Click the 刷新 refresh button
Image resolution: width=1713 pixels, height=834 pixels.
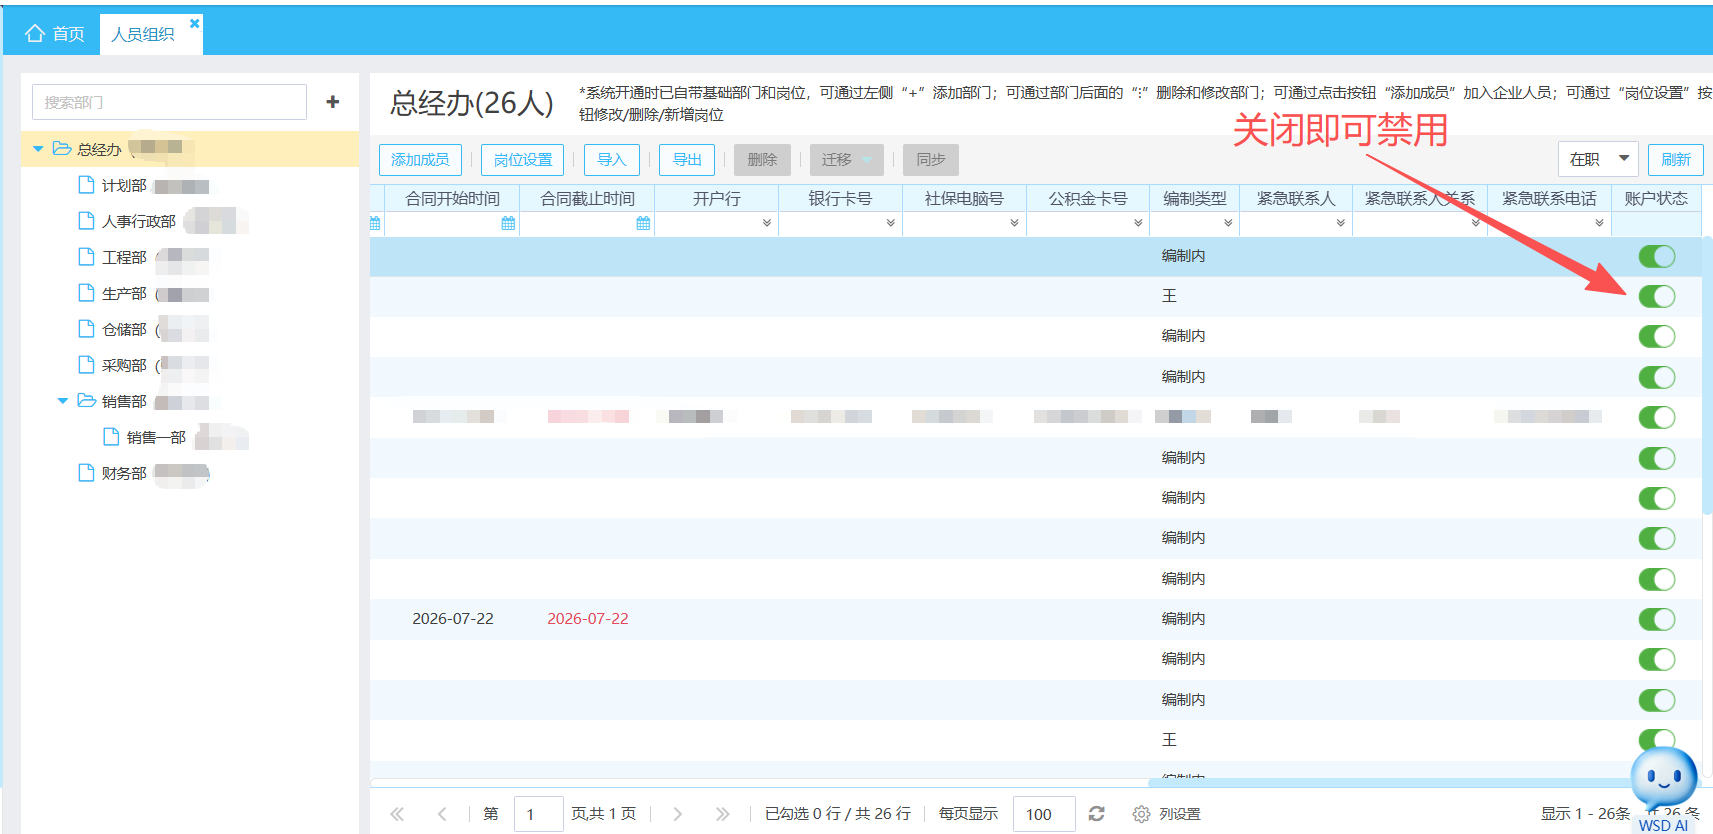[1675, 159]
